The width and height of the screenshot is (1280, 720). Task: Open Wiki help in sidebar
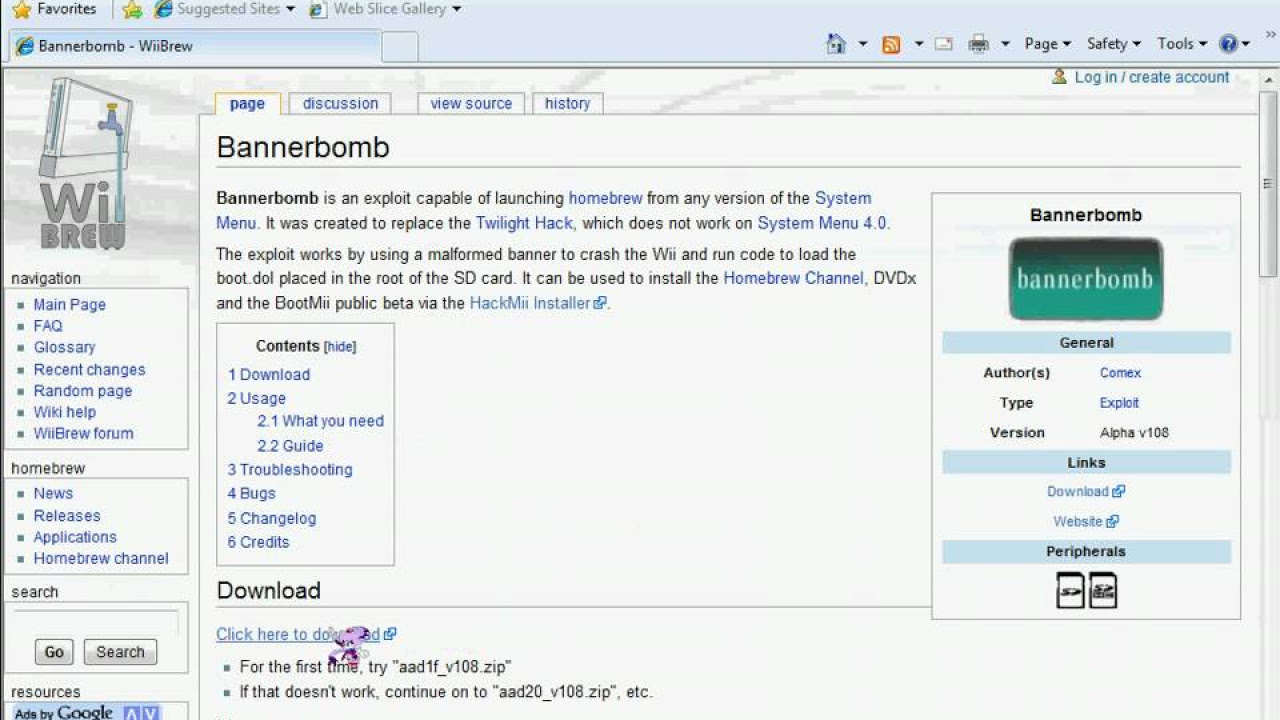(x=65, y=412)
